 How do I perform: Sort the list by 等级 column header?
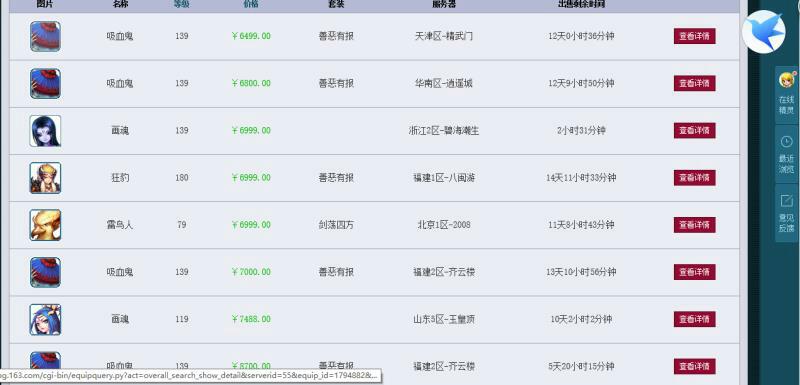[182, 4]
